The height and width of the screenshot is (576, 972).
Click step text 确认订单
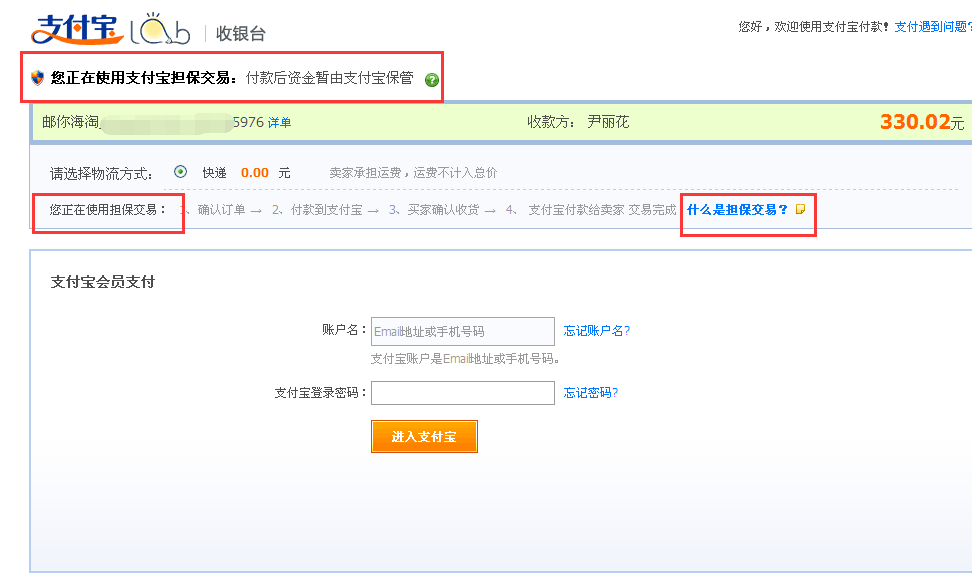[x=221, y=210]
